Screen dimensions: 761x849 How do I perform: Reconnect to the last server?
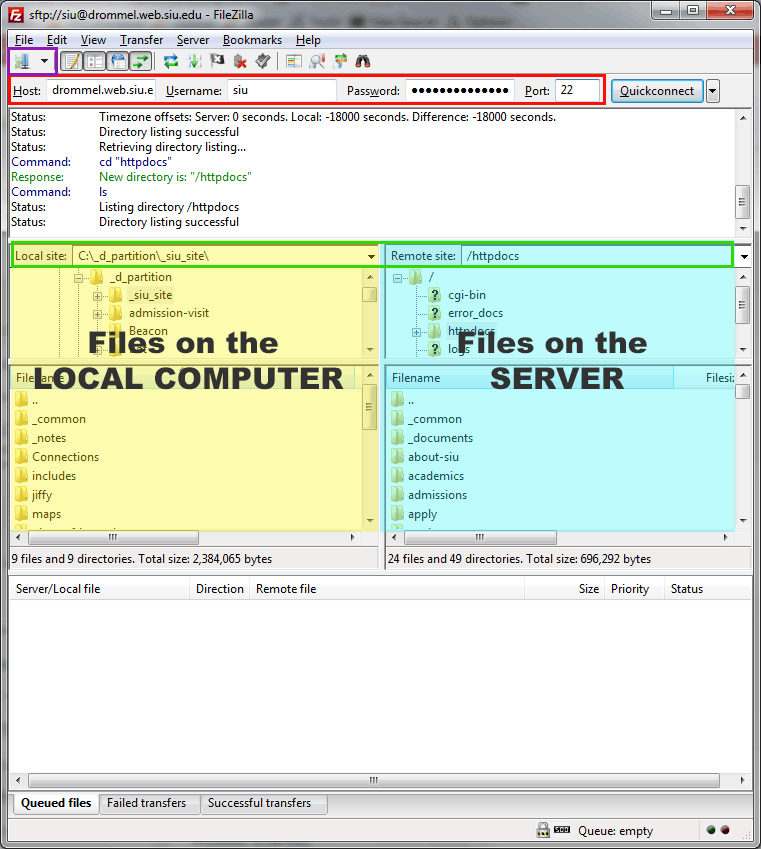tap(263, 61)
